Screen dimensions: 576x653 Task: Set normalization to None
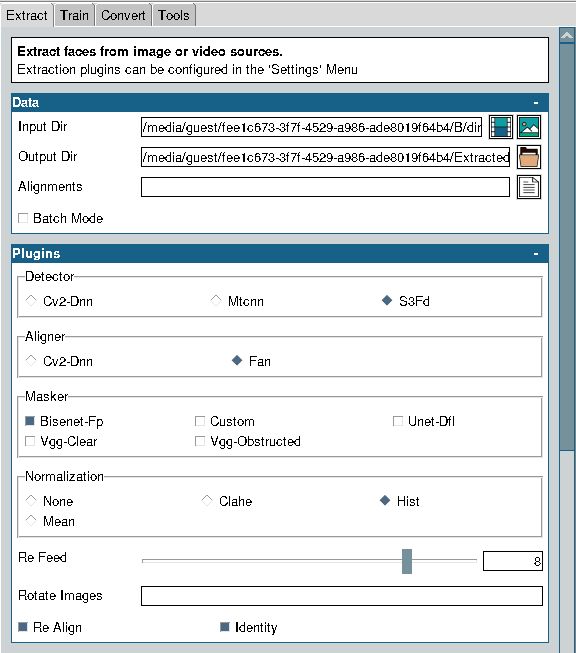point(31,501)
